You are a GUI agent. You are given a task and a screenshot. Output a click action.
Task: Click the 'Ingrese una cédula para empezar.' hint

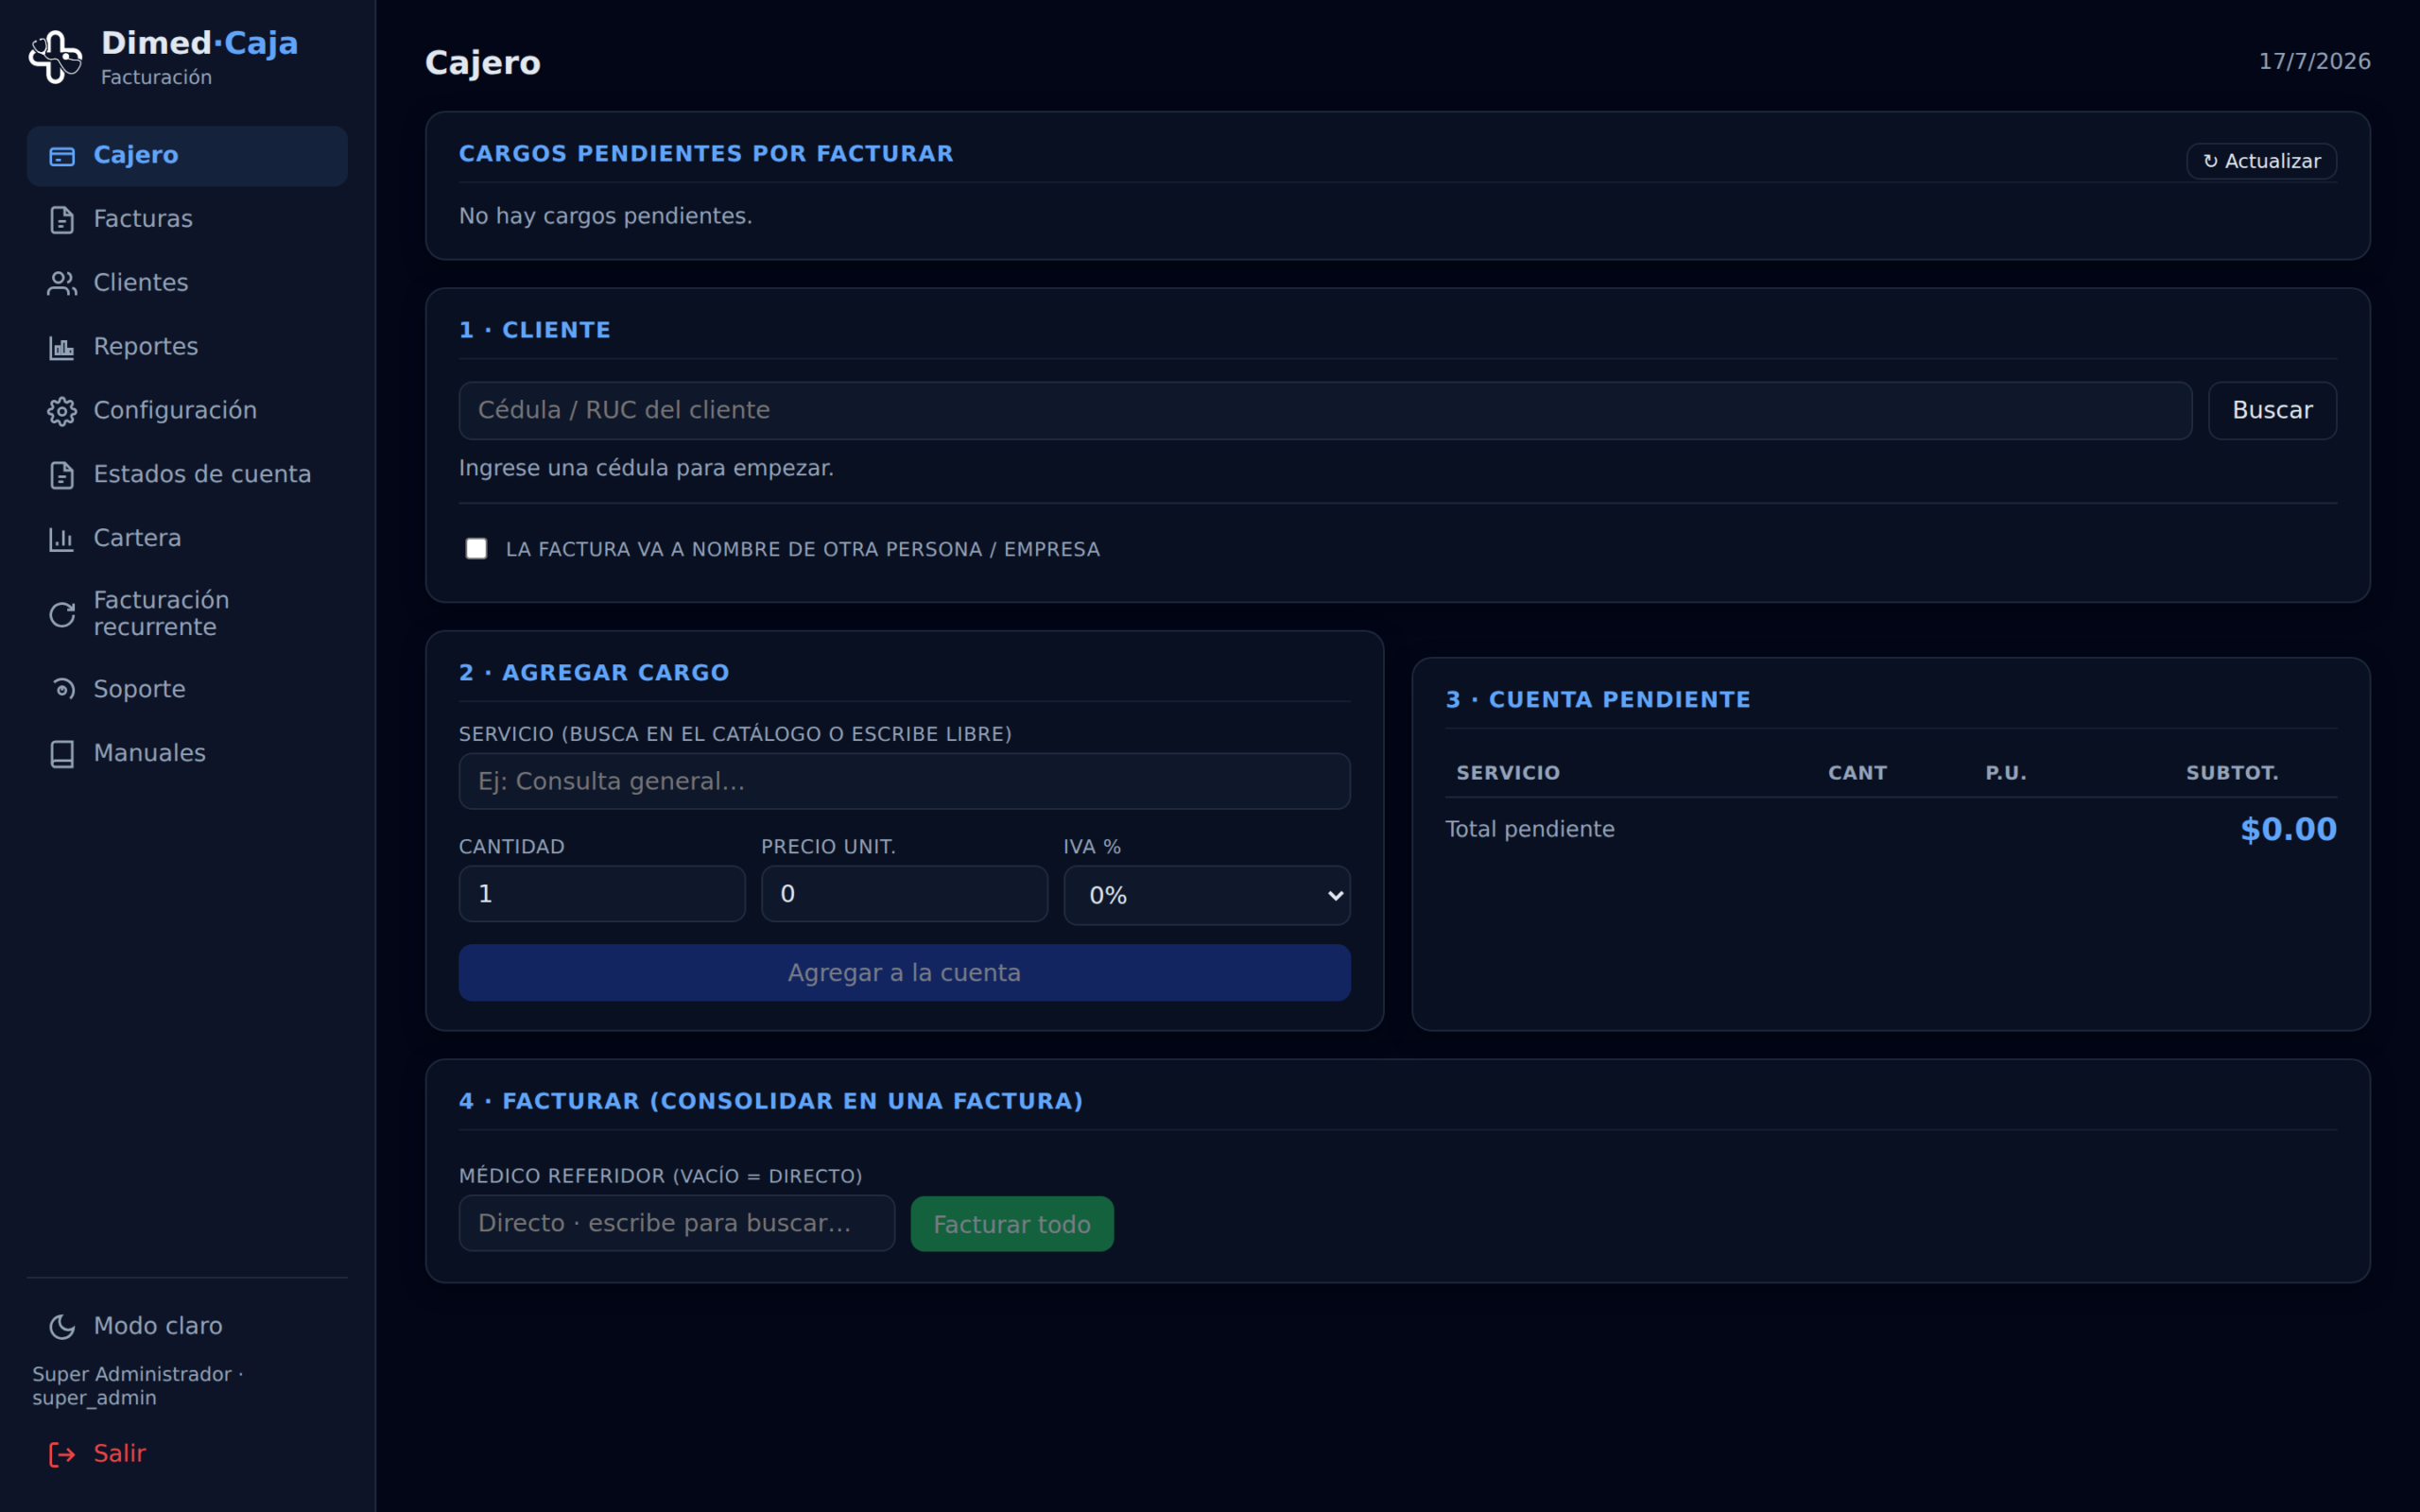coord(646,468)
